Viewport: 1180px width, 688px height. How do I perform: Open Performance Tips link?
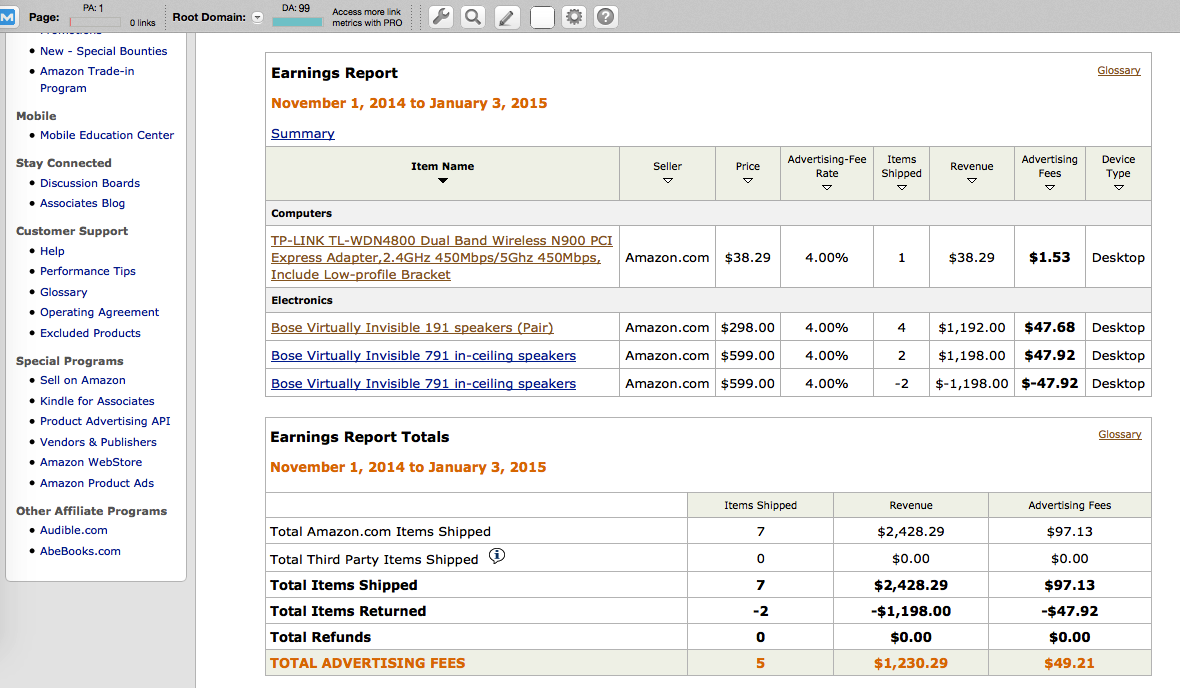click(x=87, y=271)
